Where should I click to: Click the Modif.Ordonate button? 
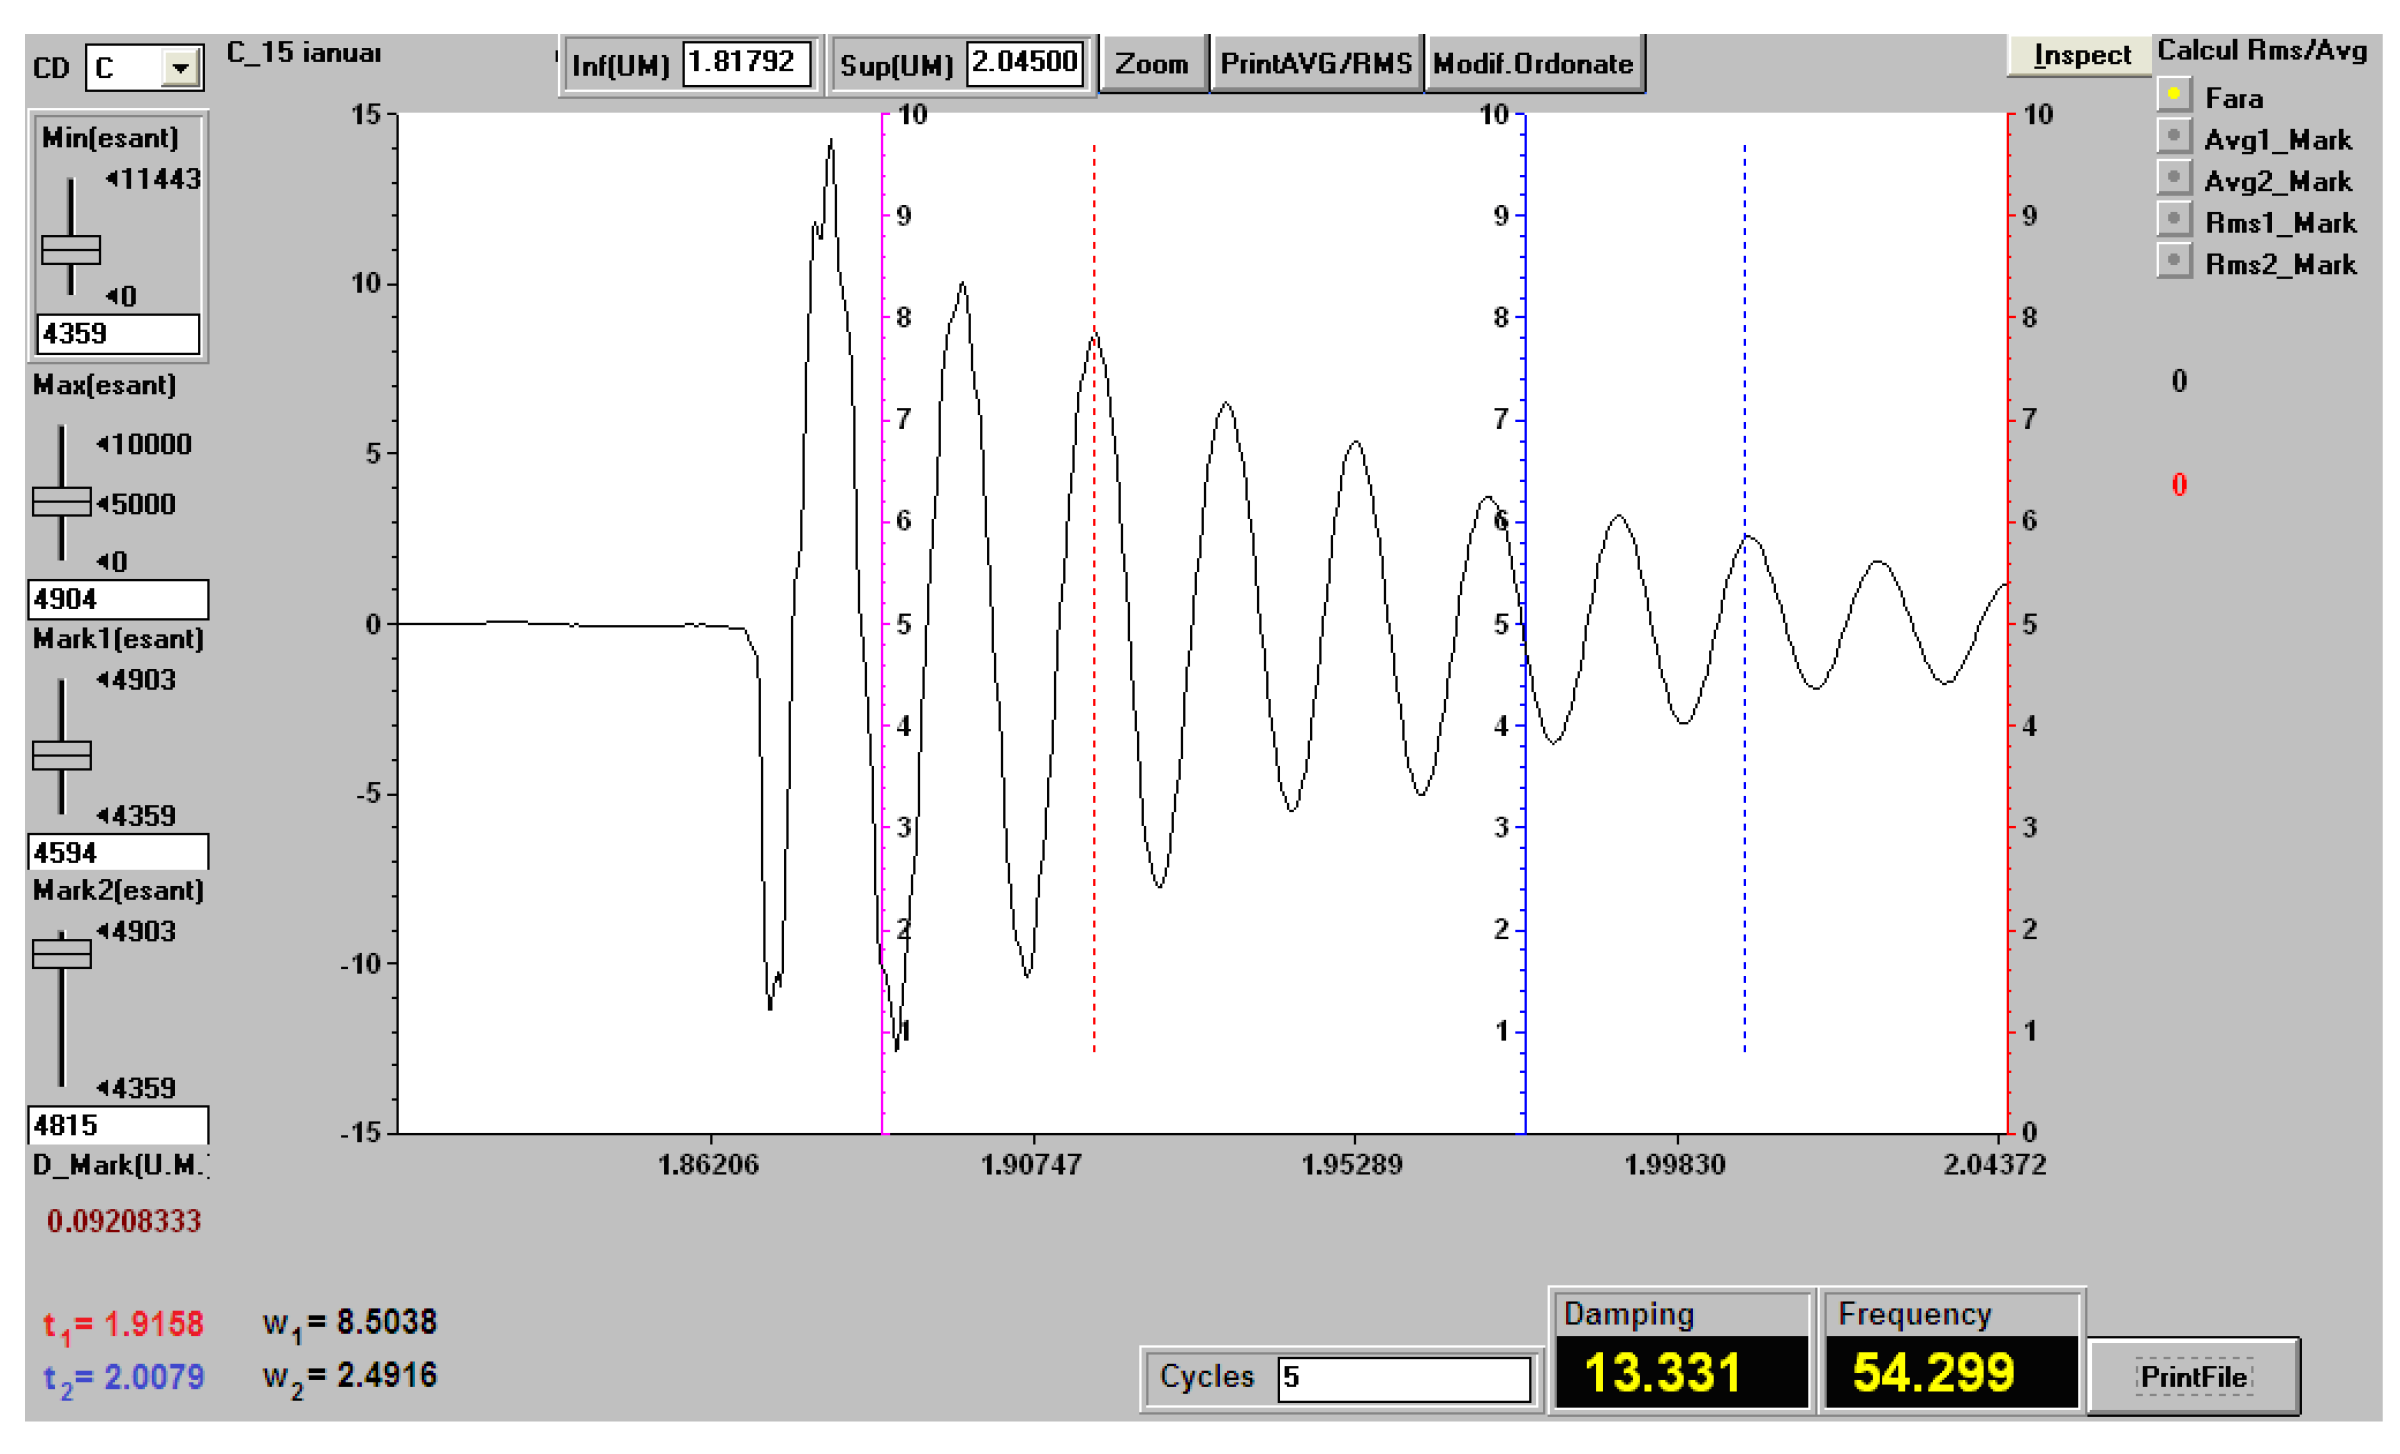pyautogui.click(x=1533, y=64)
